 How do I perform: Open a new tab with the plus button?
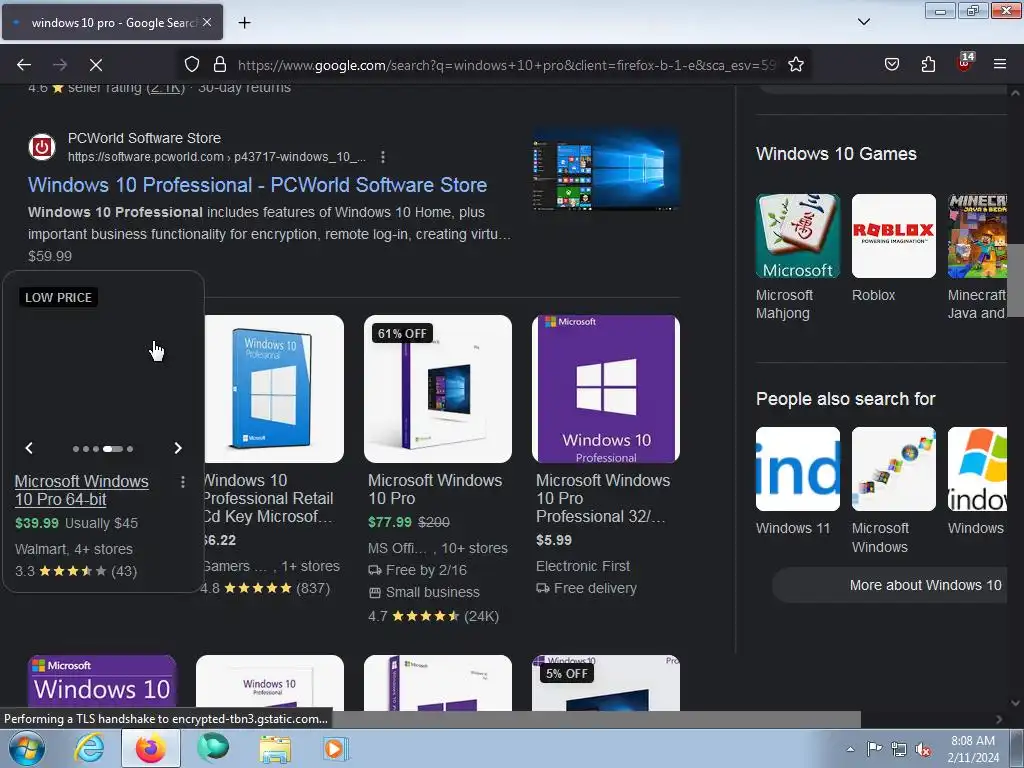244,23
